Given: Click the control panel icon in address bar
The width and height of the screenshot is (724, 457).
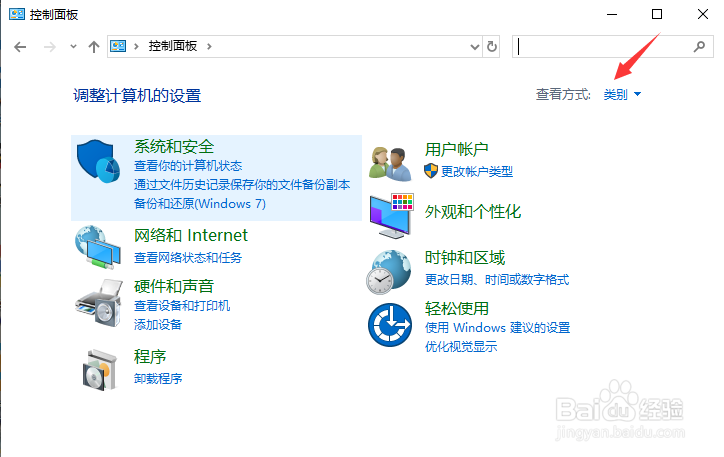Looking at the screenshot, I should coord(118,46).
